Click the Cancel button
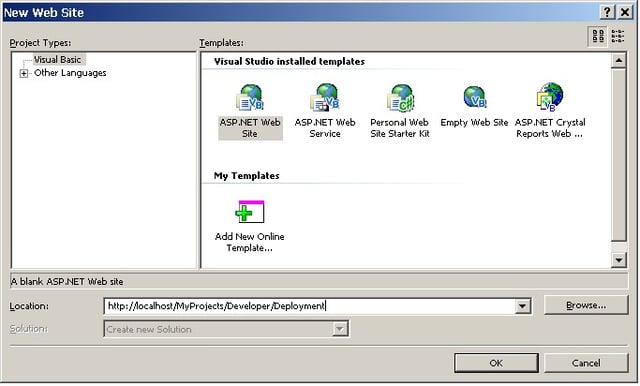Viewport: 640px width, 386px height. point(586,363)
